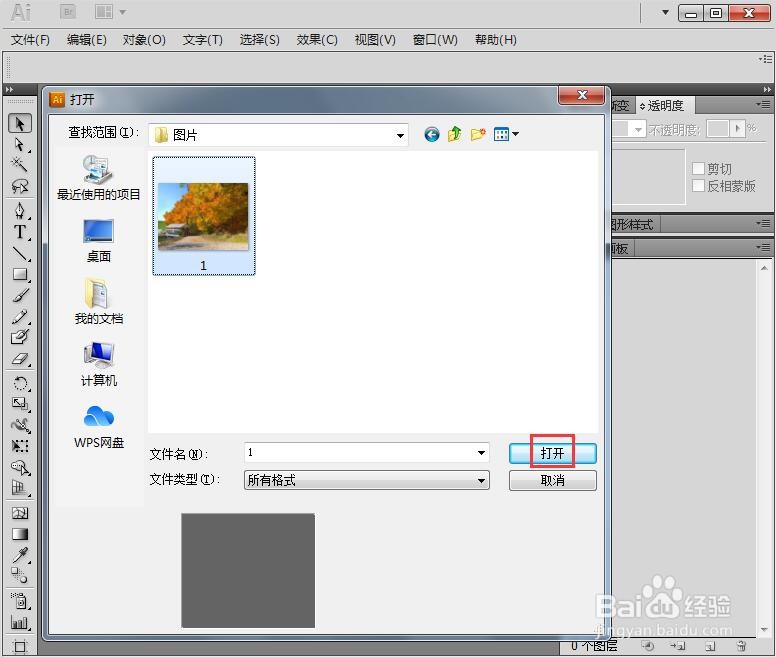Select the Blend tool
The width and height of the screenshot is (776, 658).
pyautogui.click(x=20, y=576)
